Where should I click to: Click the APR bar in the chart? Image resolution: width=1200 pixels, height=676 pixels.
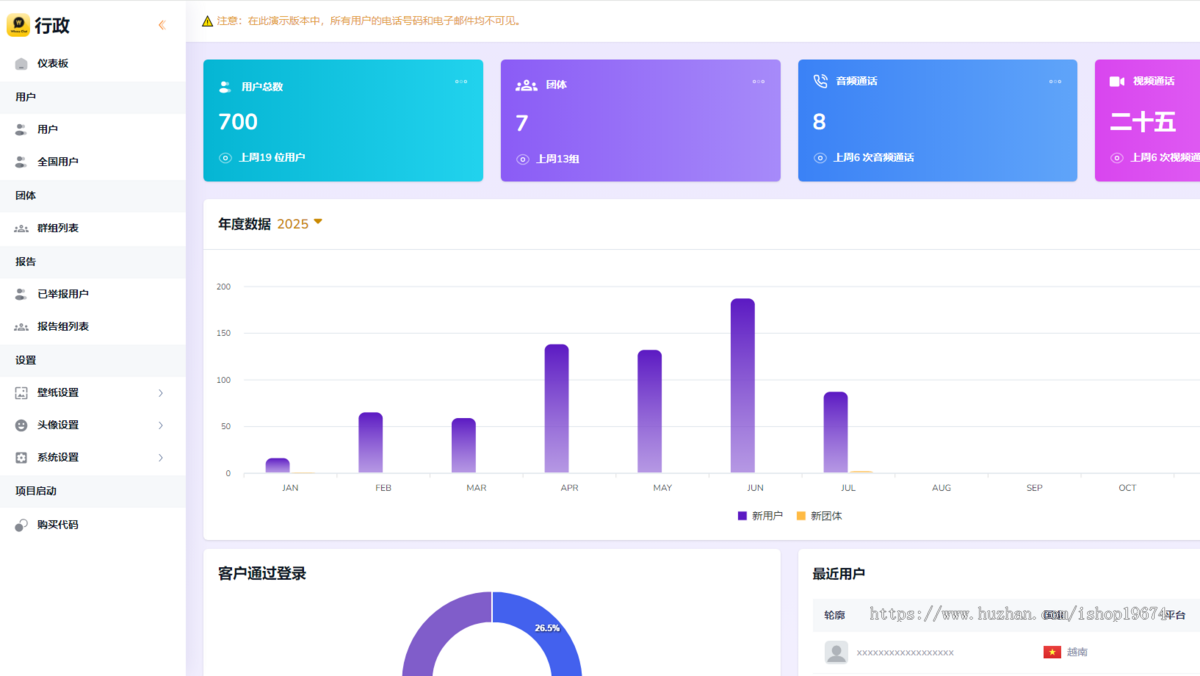pos(557,409)
